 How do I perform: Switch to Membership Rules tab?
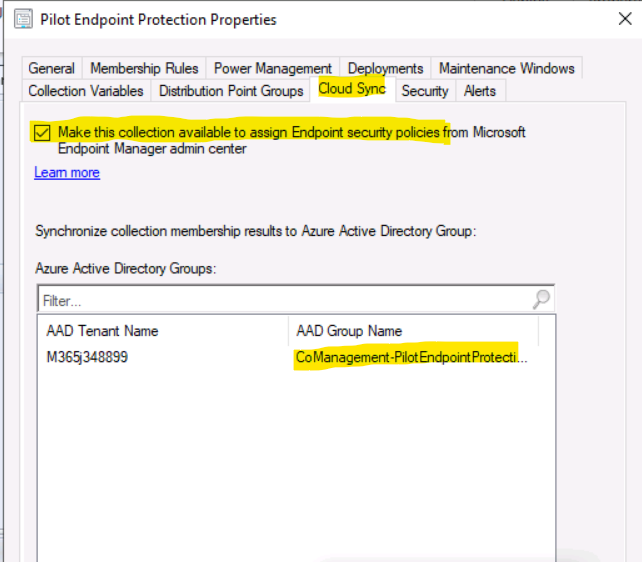click(144, 68)
